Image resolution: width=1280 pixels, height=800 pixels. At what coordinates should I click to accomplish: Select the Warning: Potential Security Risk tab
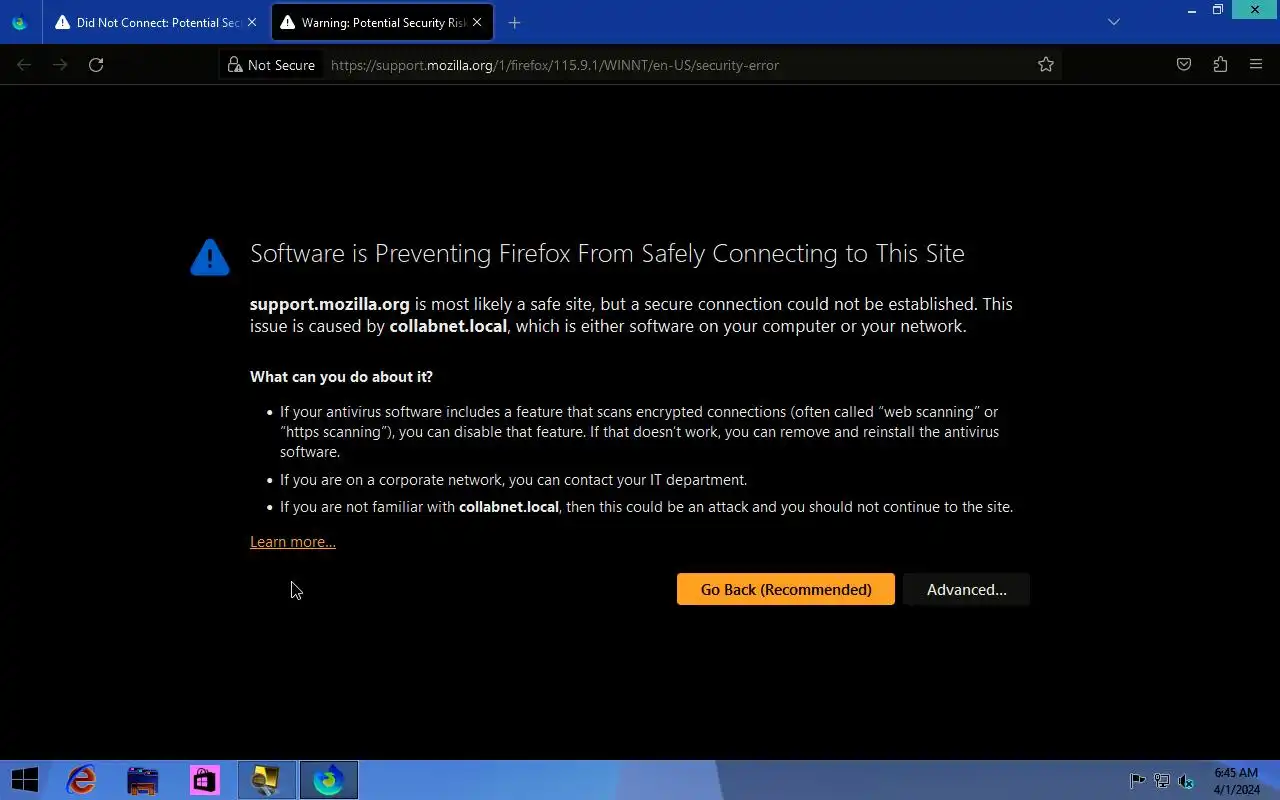[375, 22]
